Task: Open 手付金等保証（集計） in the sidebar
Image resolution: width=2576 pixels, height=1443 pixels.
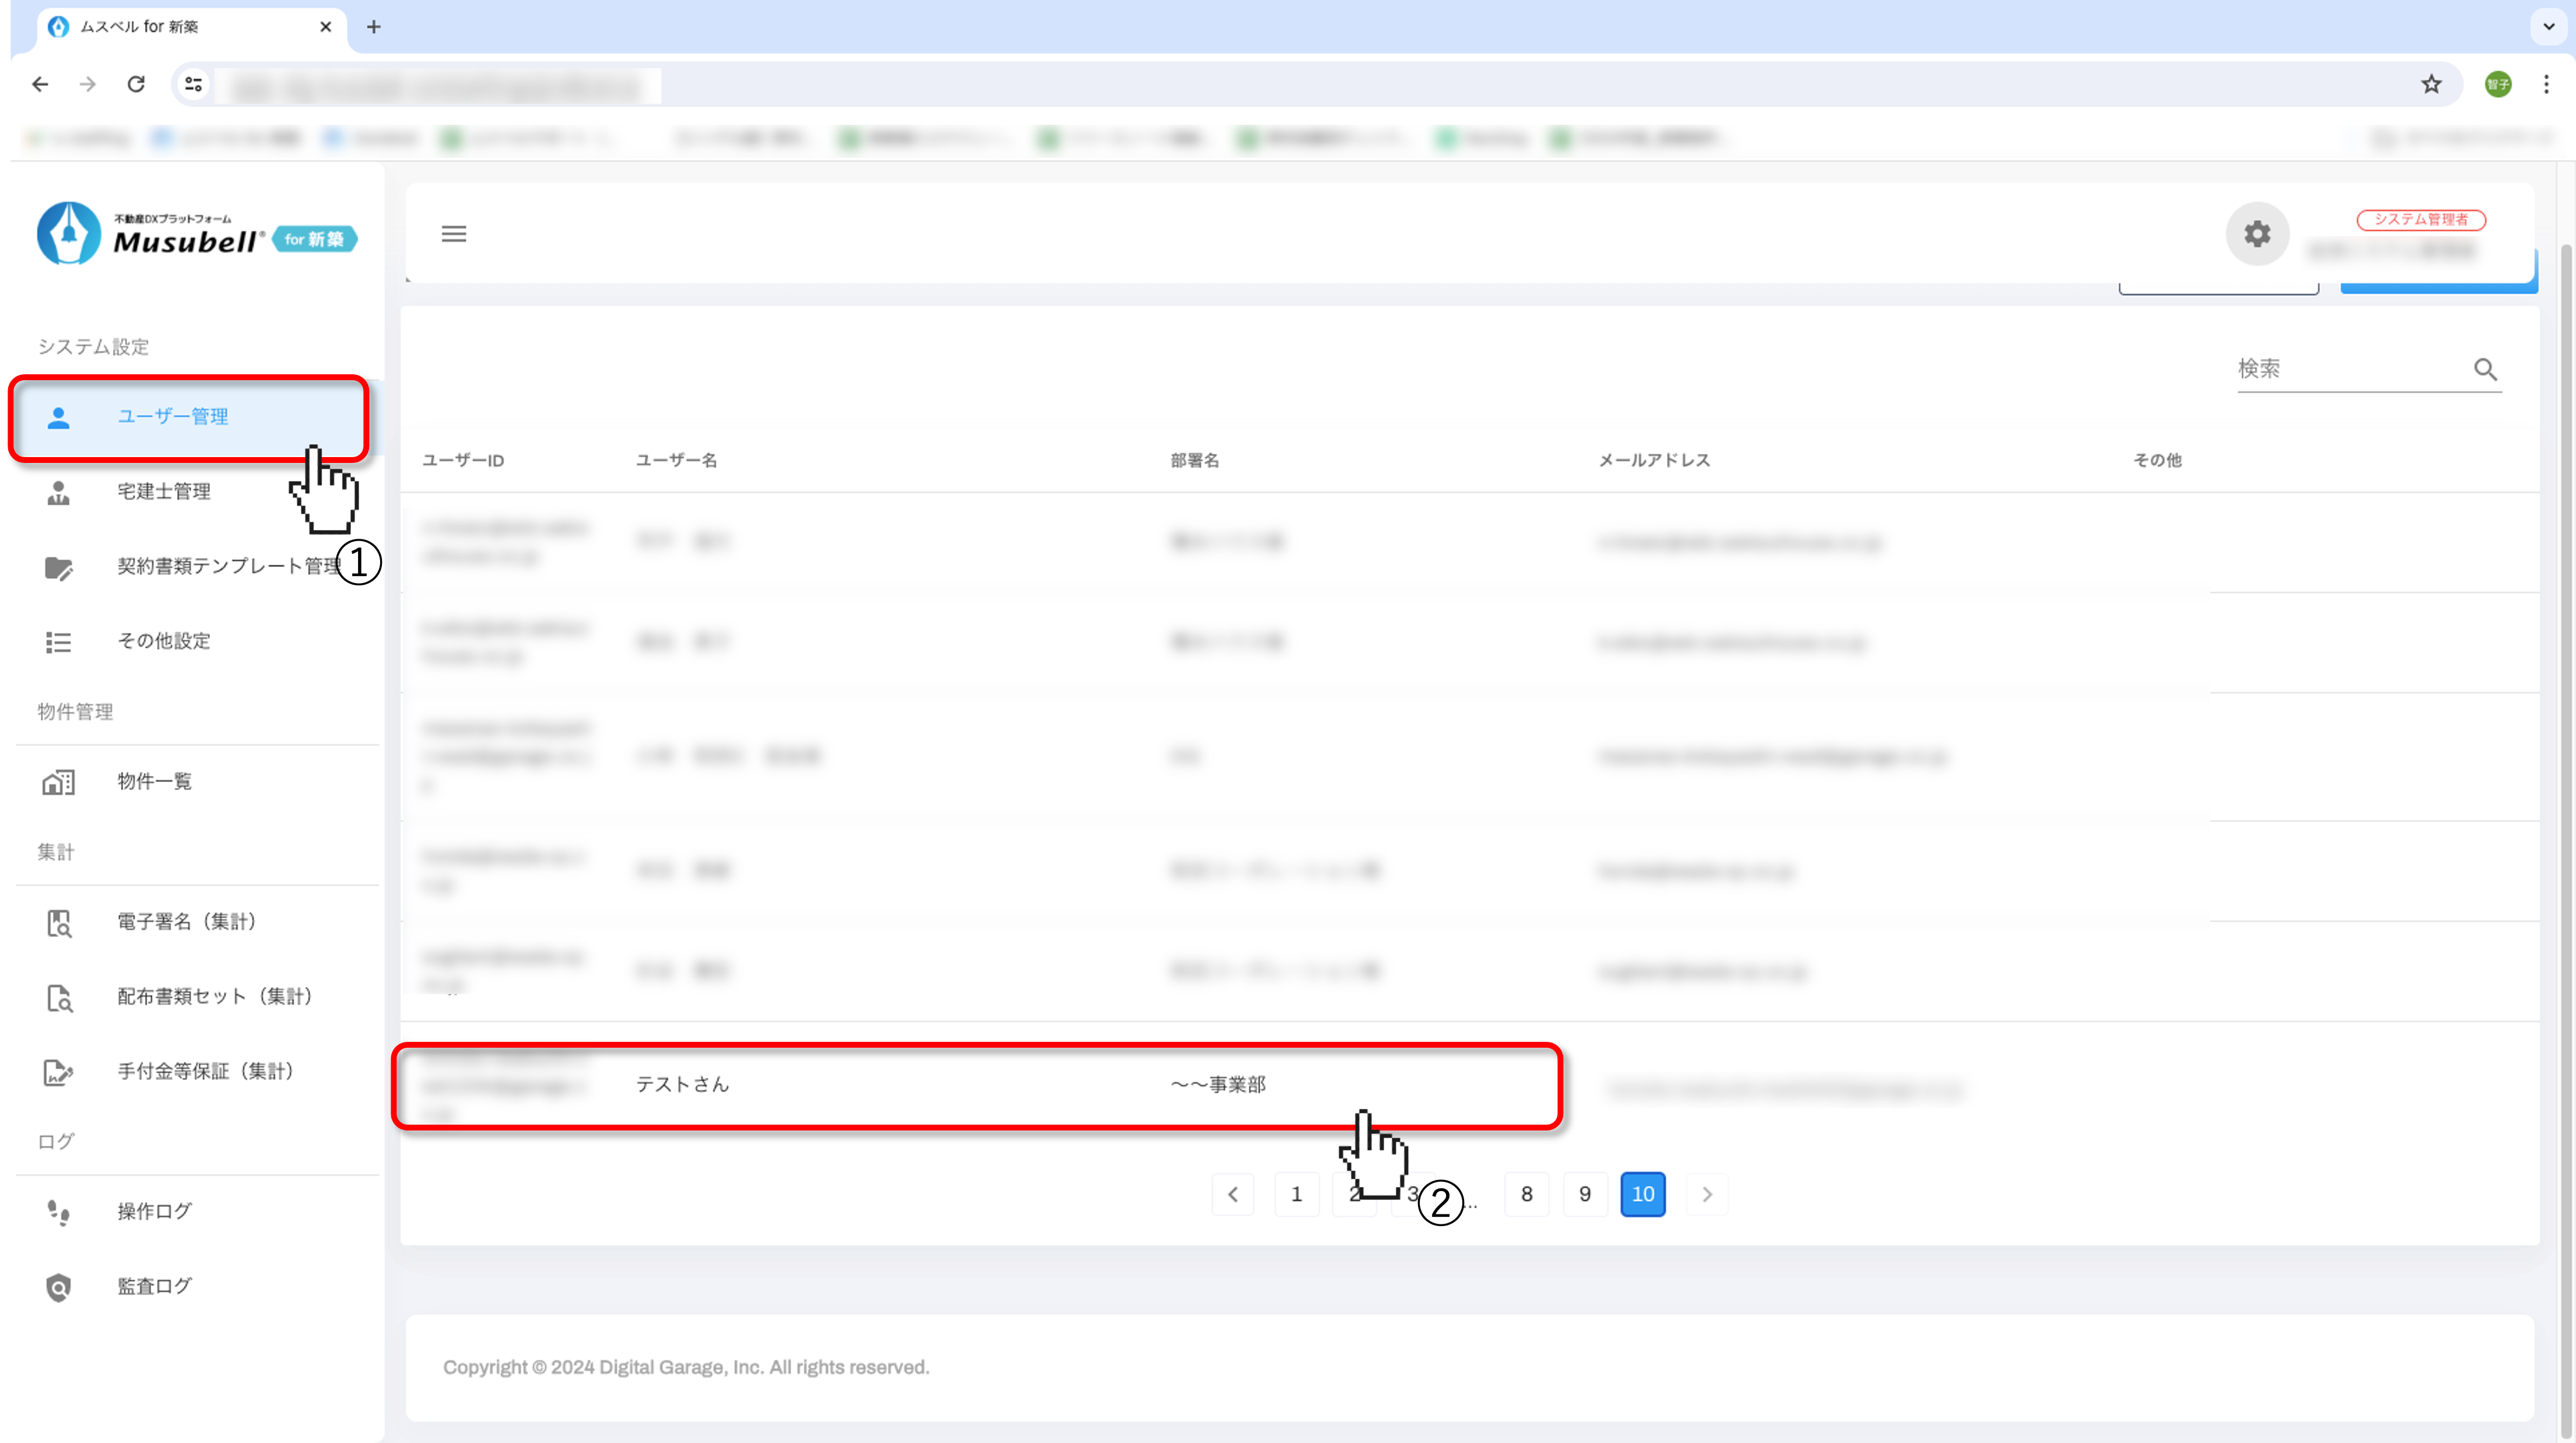Action: 205,1071
